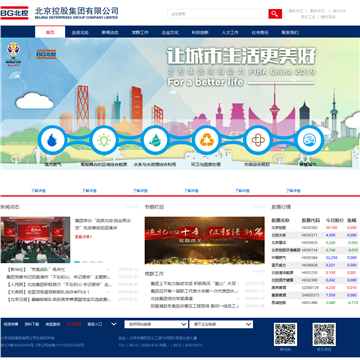
Task: Open the 【大洋网】 news headline
Action: pyautogui.click(x=48, y=292)
